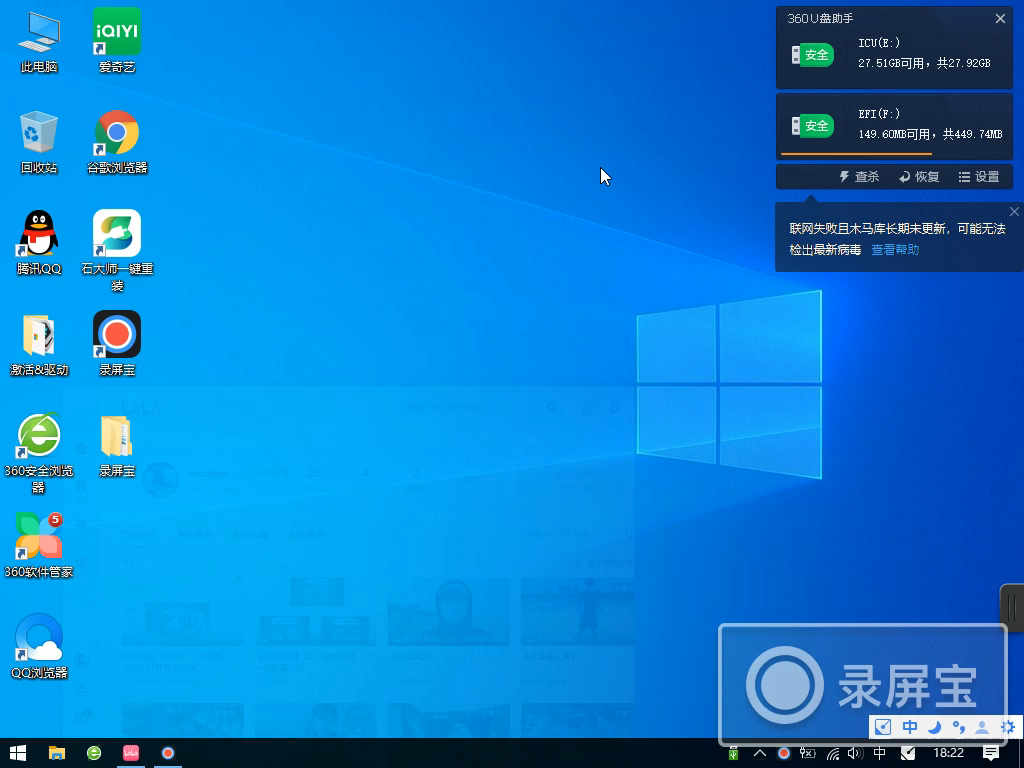Screen dimensions: 1024x768
Task: Open the Action Center notifications icon
Action: 991,753
